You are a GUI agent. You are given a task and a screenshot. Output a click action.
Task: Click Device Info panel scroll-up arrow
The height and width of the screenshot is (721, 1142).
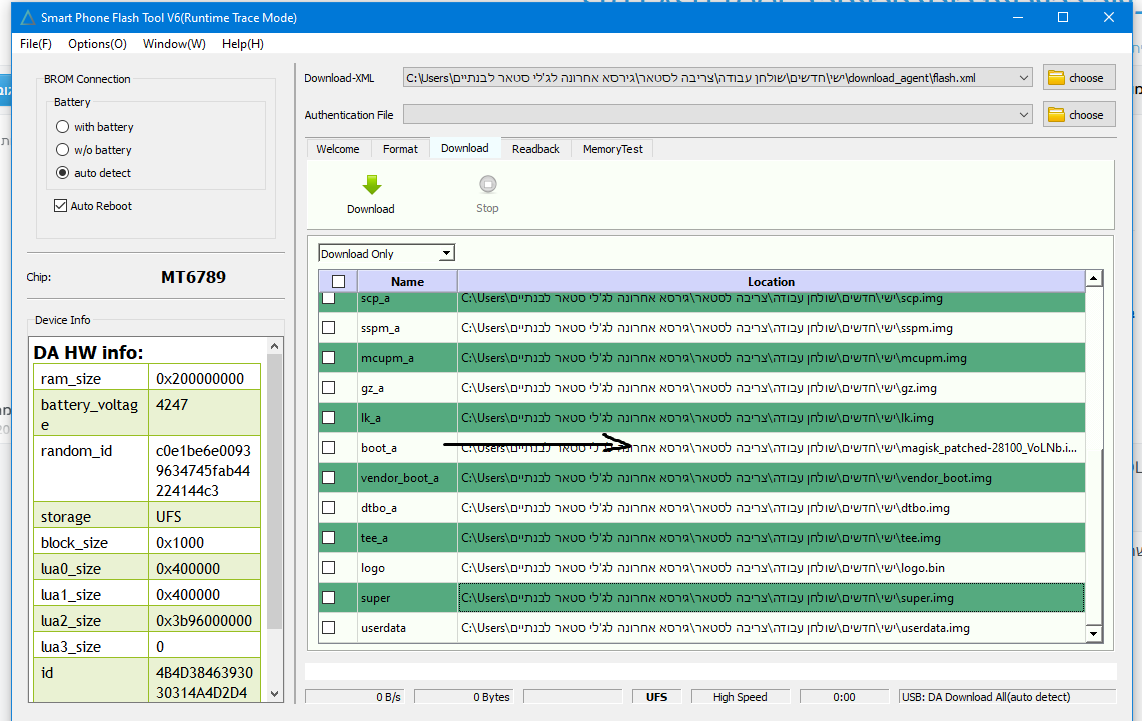[274, 347]
